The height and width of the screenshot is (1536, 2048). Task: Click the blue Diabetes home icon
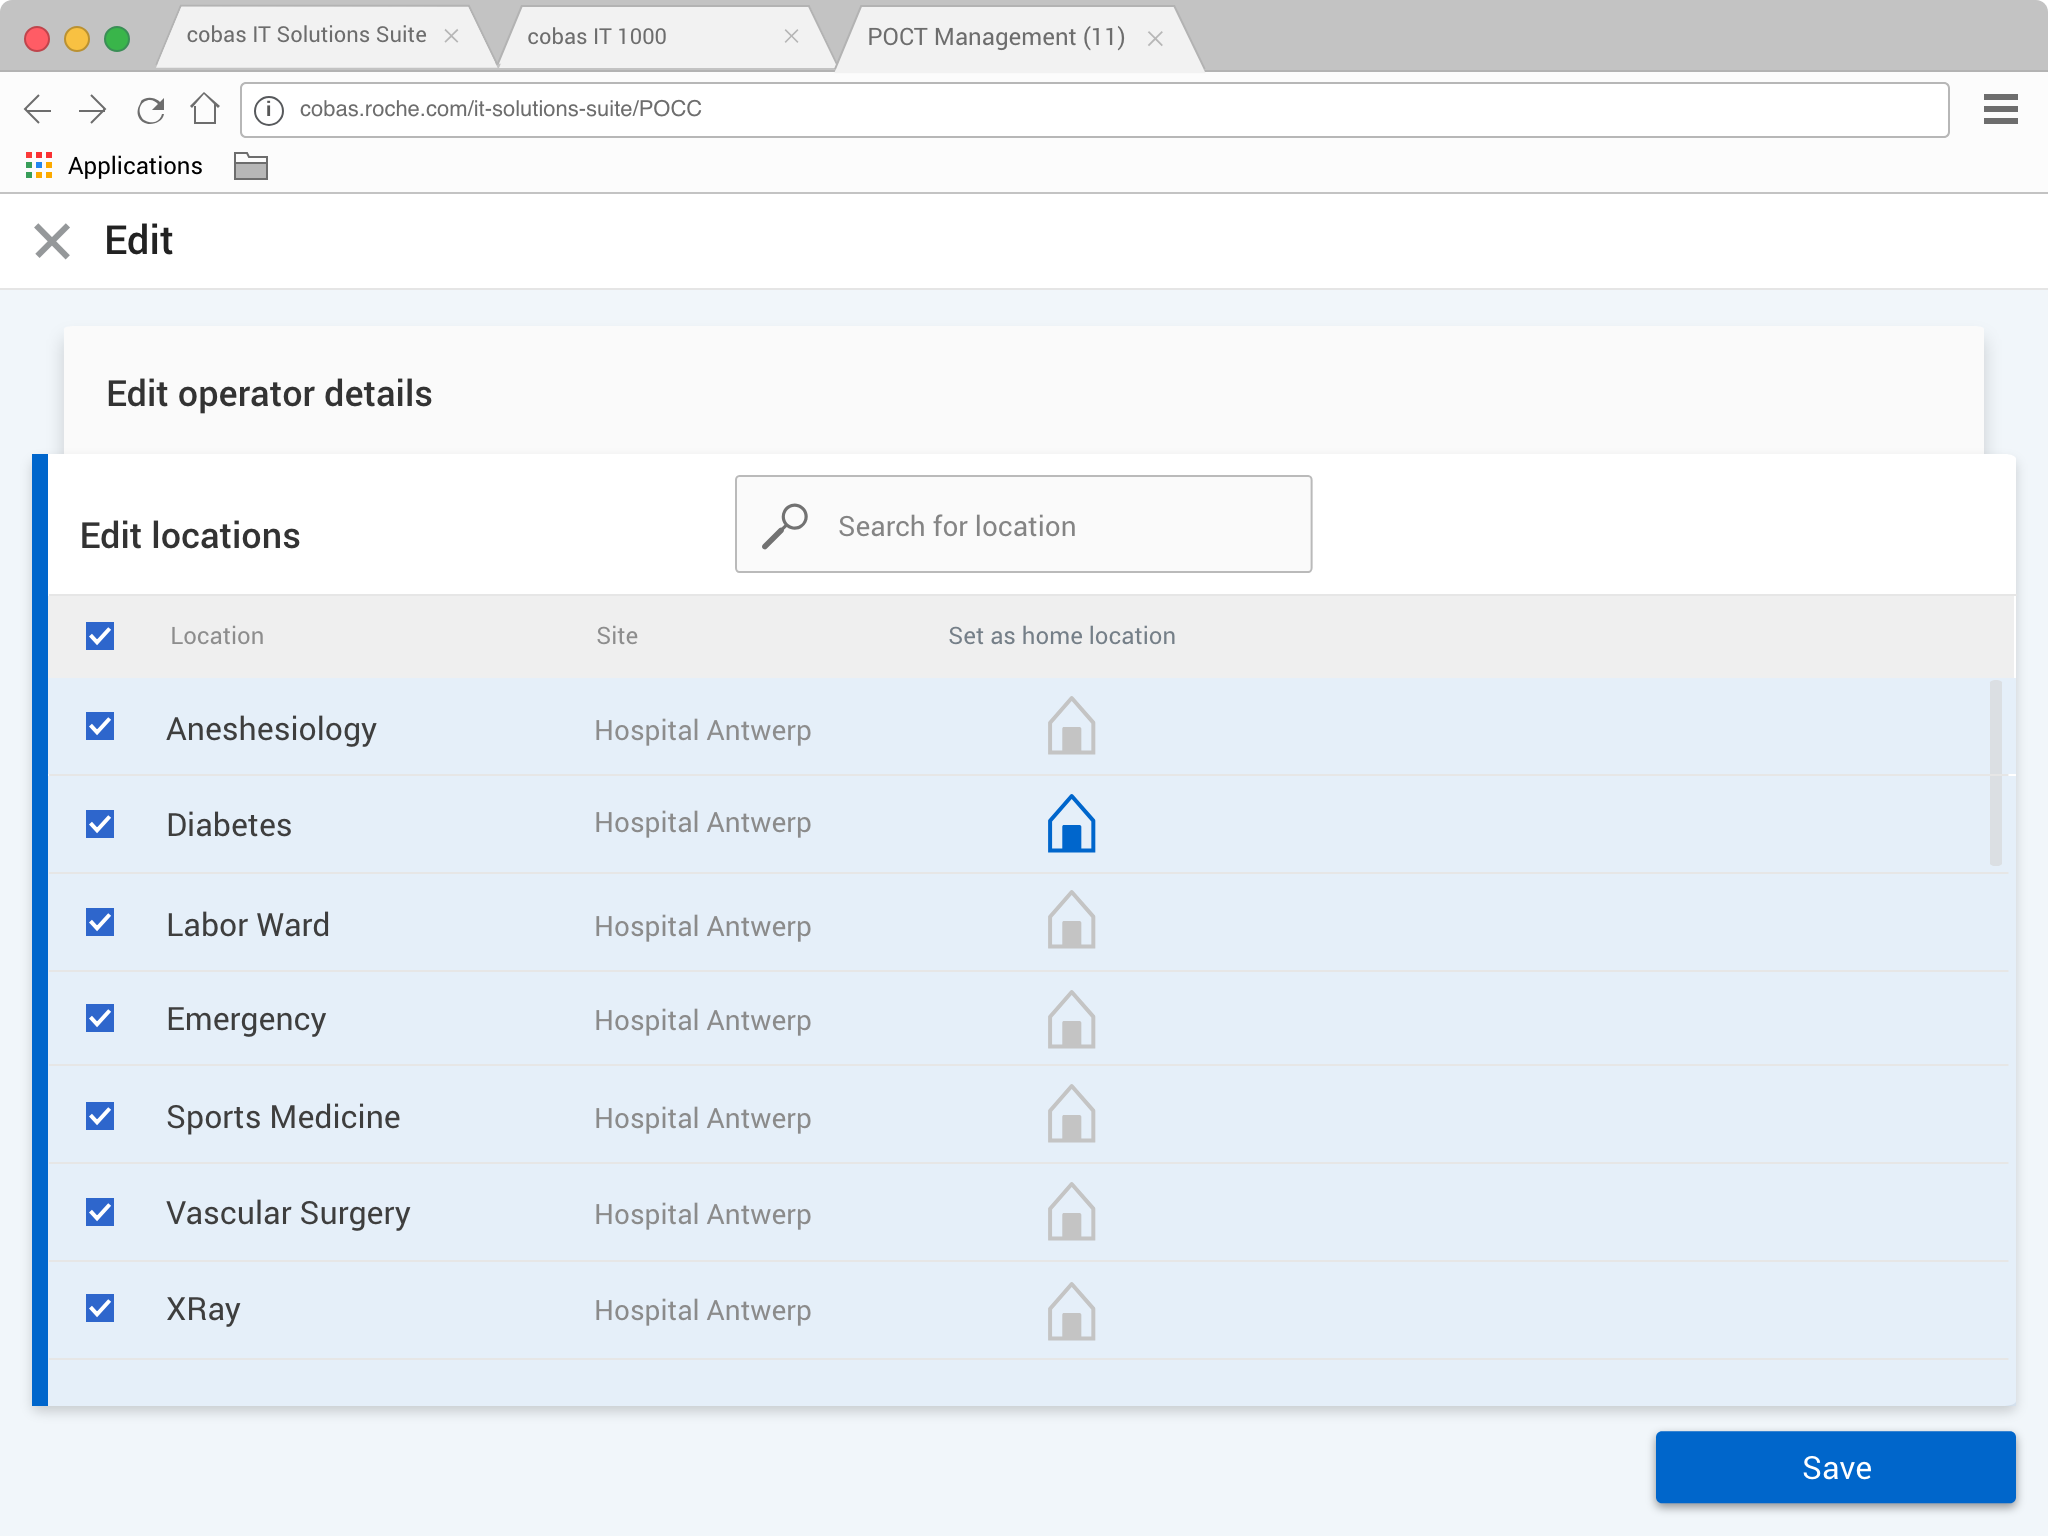click(x=1071, y=824)
